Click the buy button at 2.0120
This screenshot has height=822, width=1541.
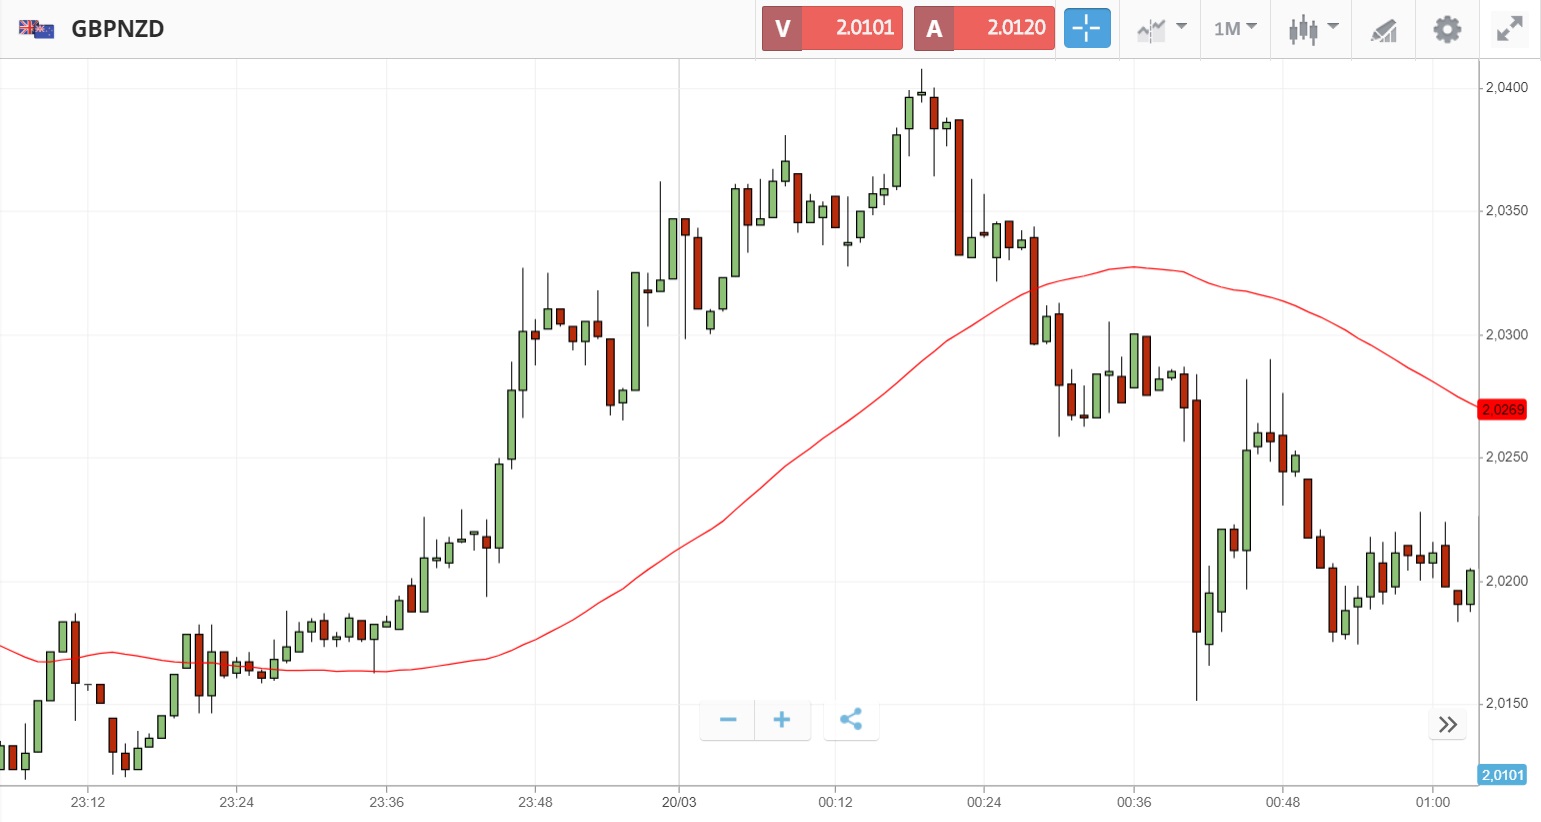tap(984, 28)
